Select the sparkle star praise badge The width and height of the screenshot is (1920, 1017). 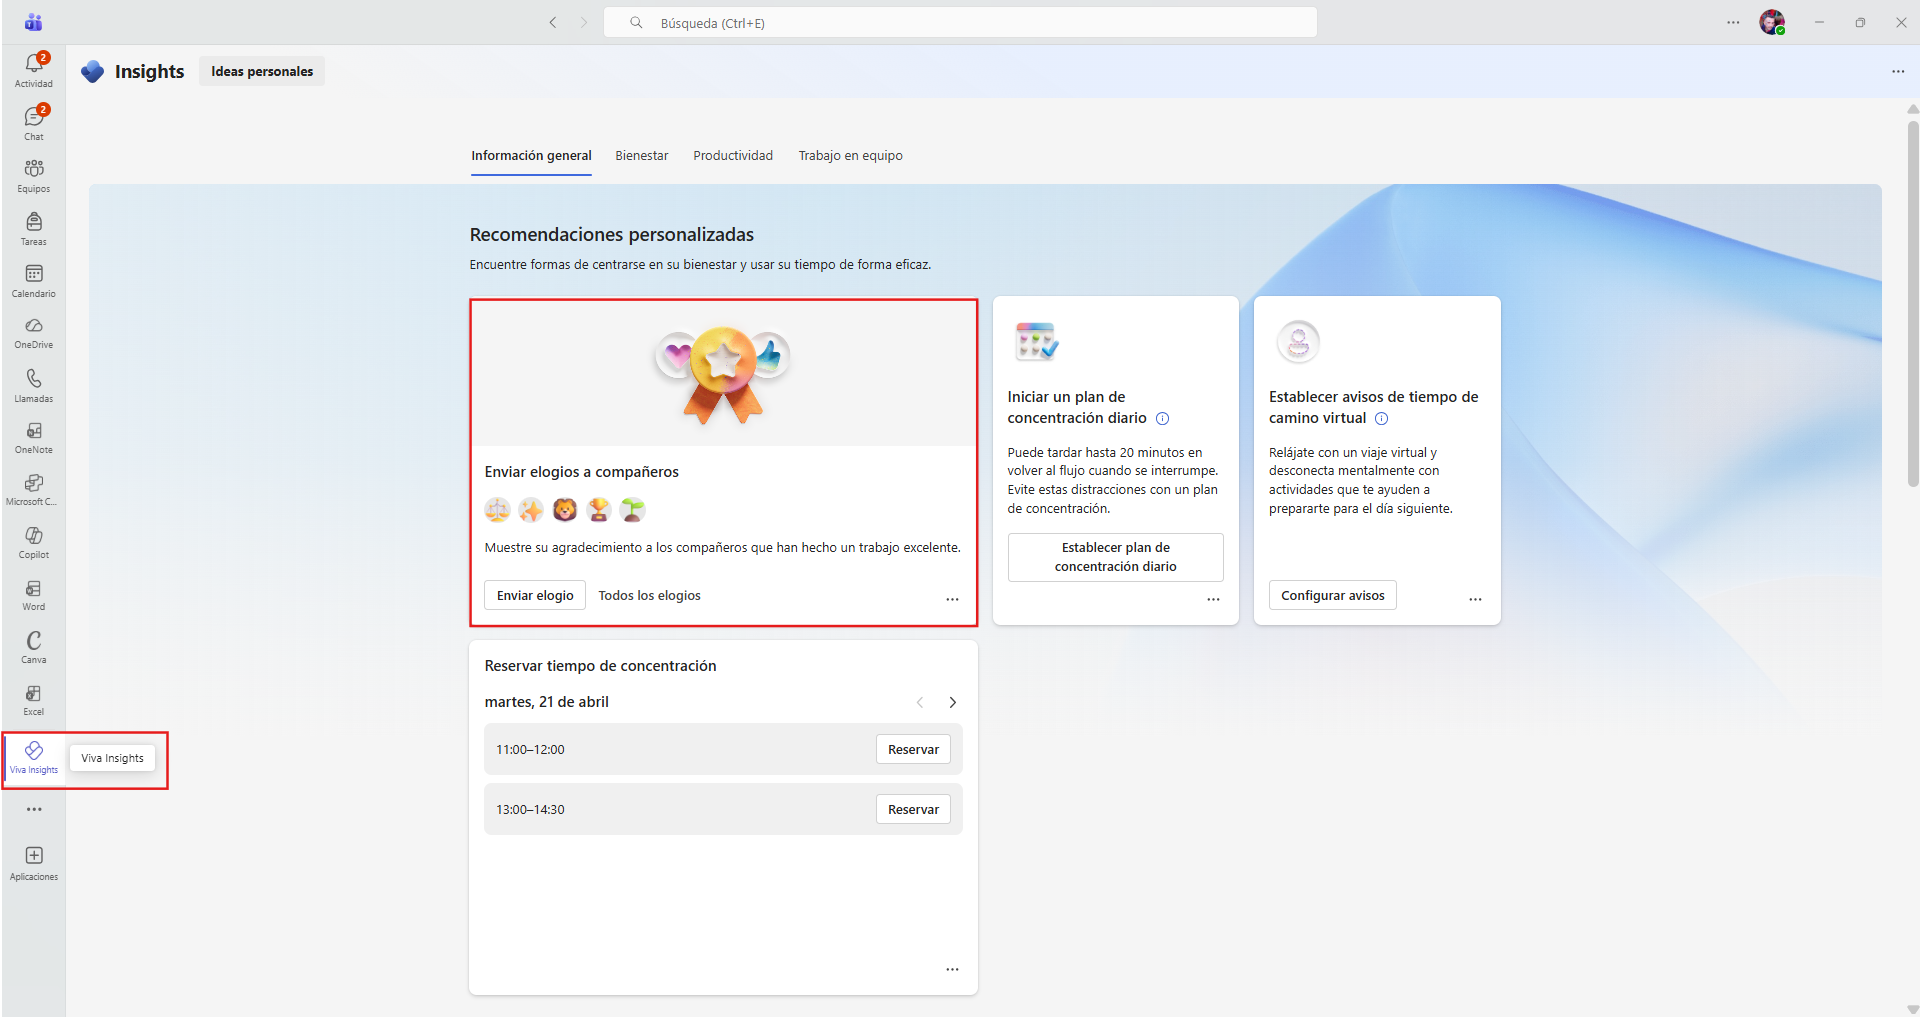531,510
